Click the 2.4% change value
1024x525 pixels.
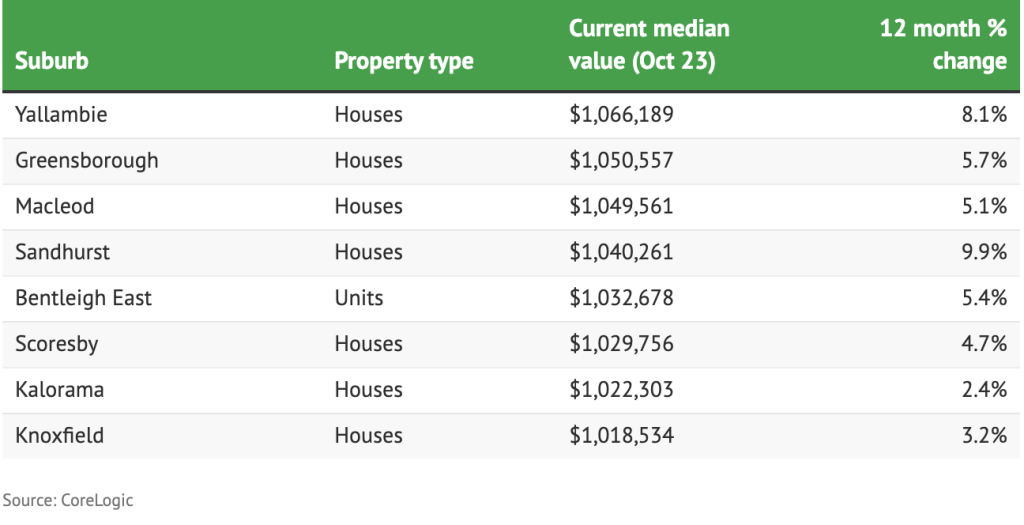pyautogui.click(x=983, y=390)
